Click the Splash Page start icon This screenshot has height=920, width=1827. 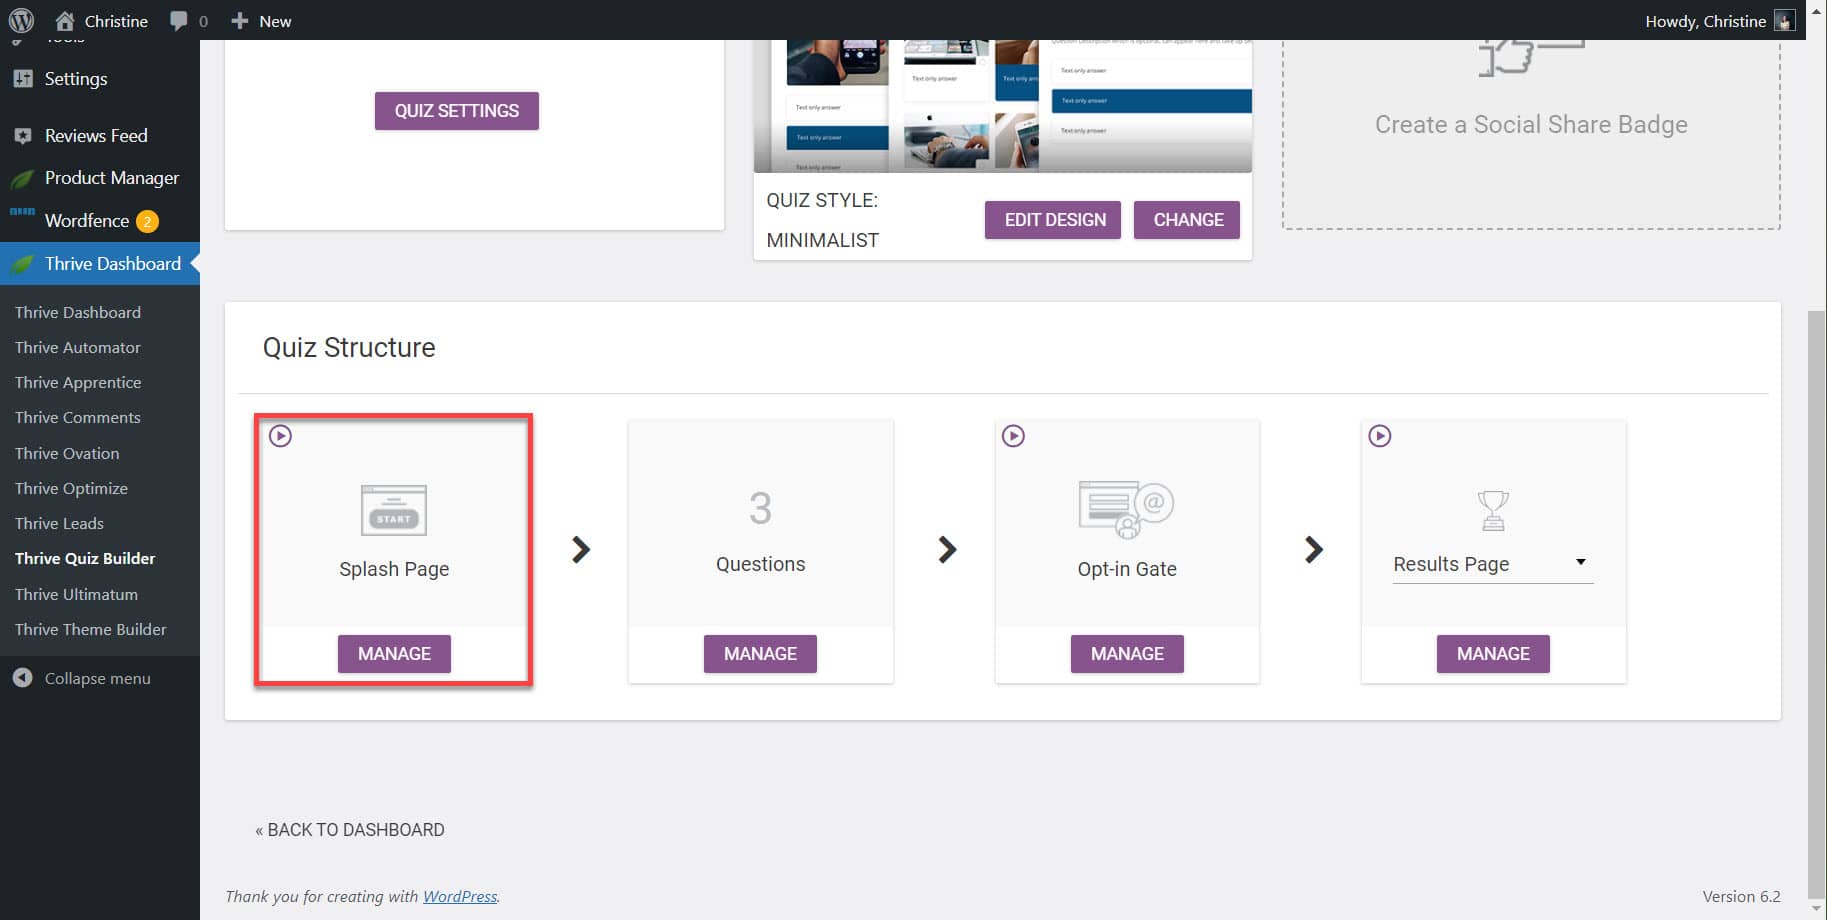[394, 510]
